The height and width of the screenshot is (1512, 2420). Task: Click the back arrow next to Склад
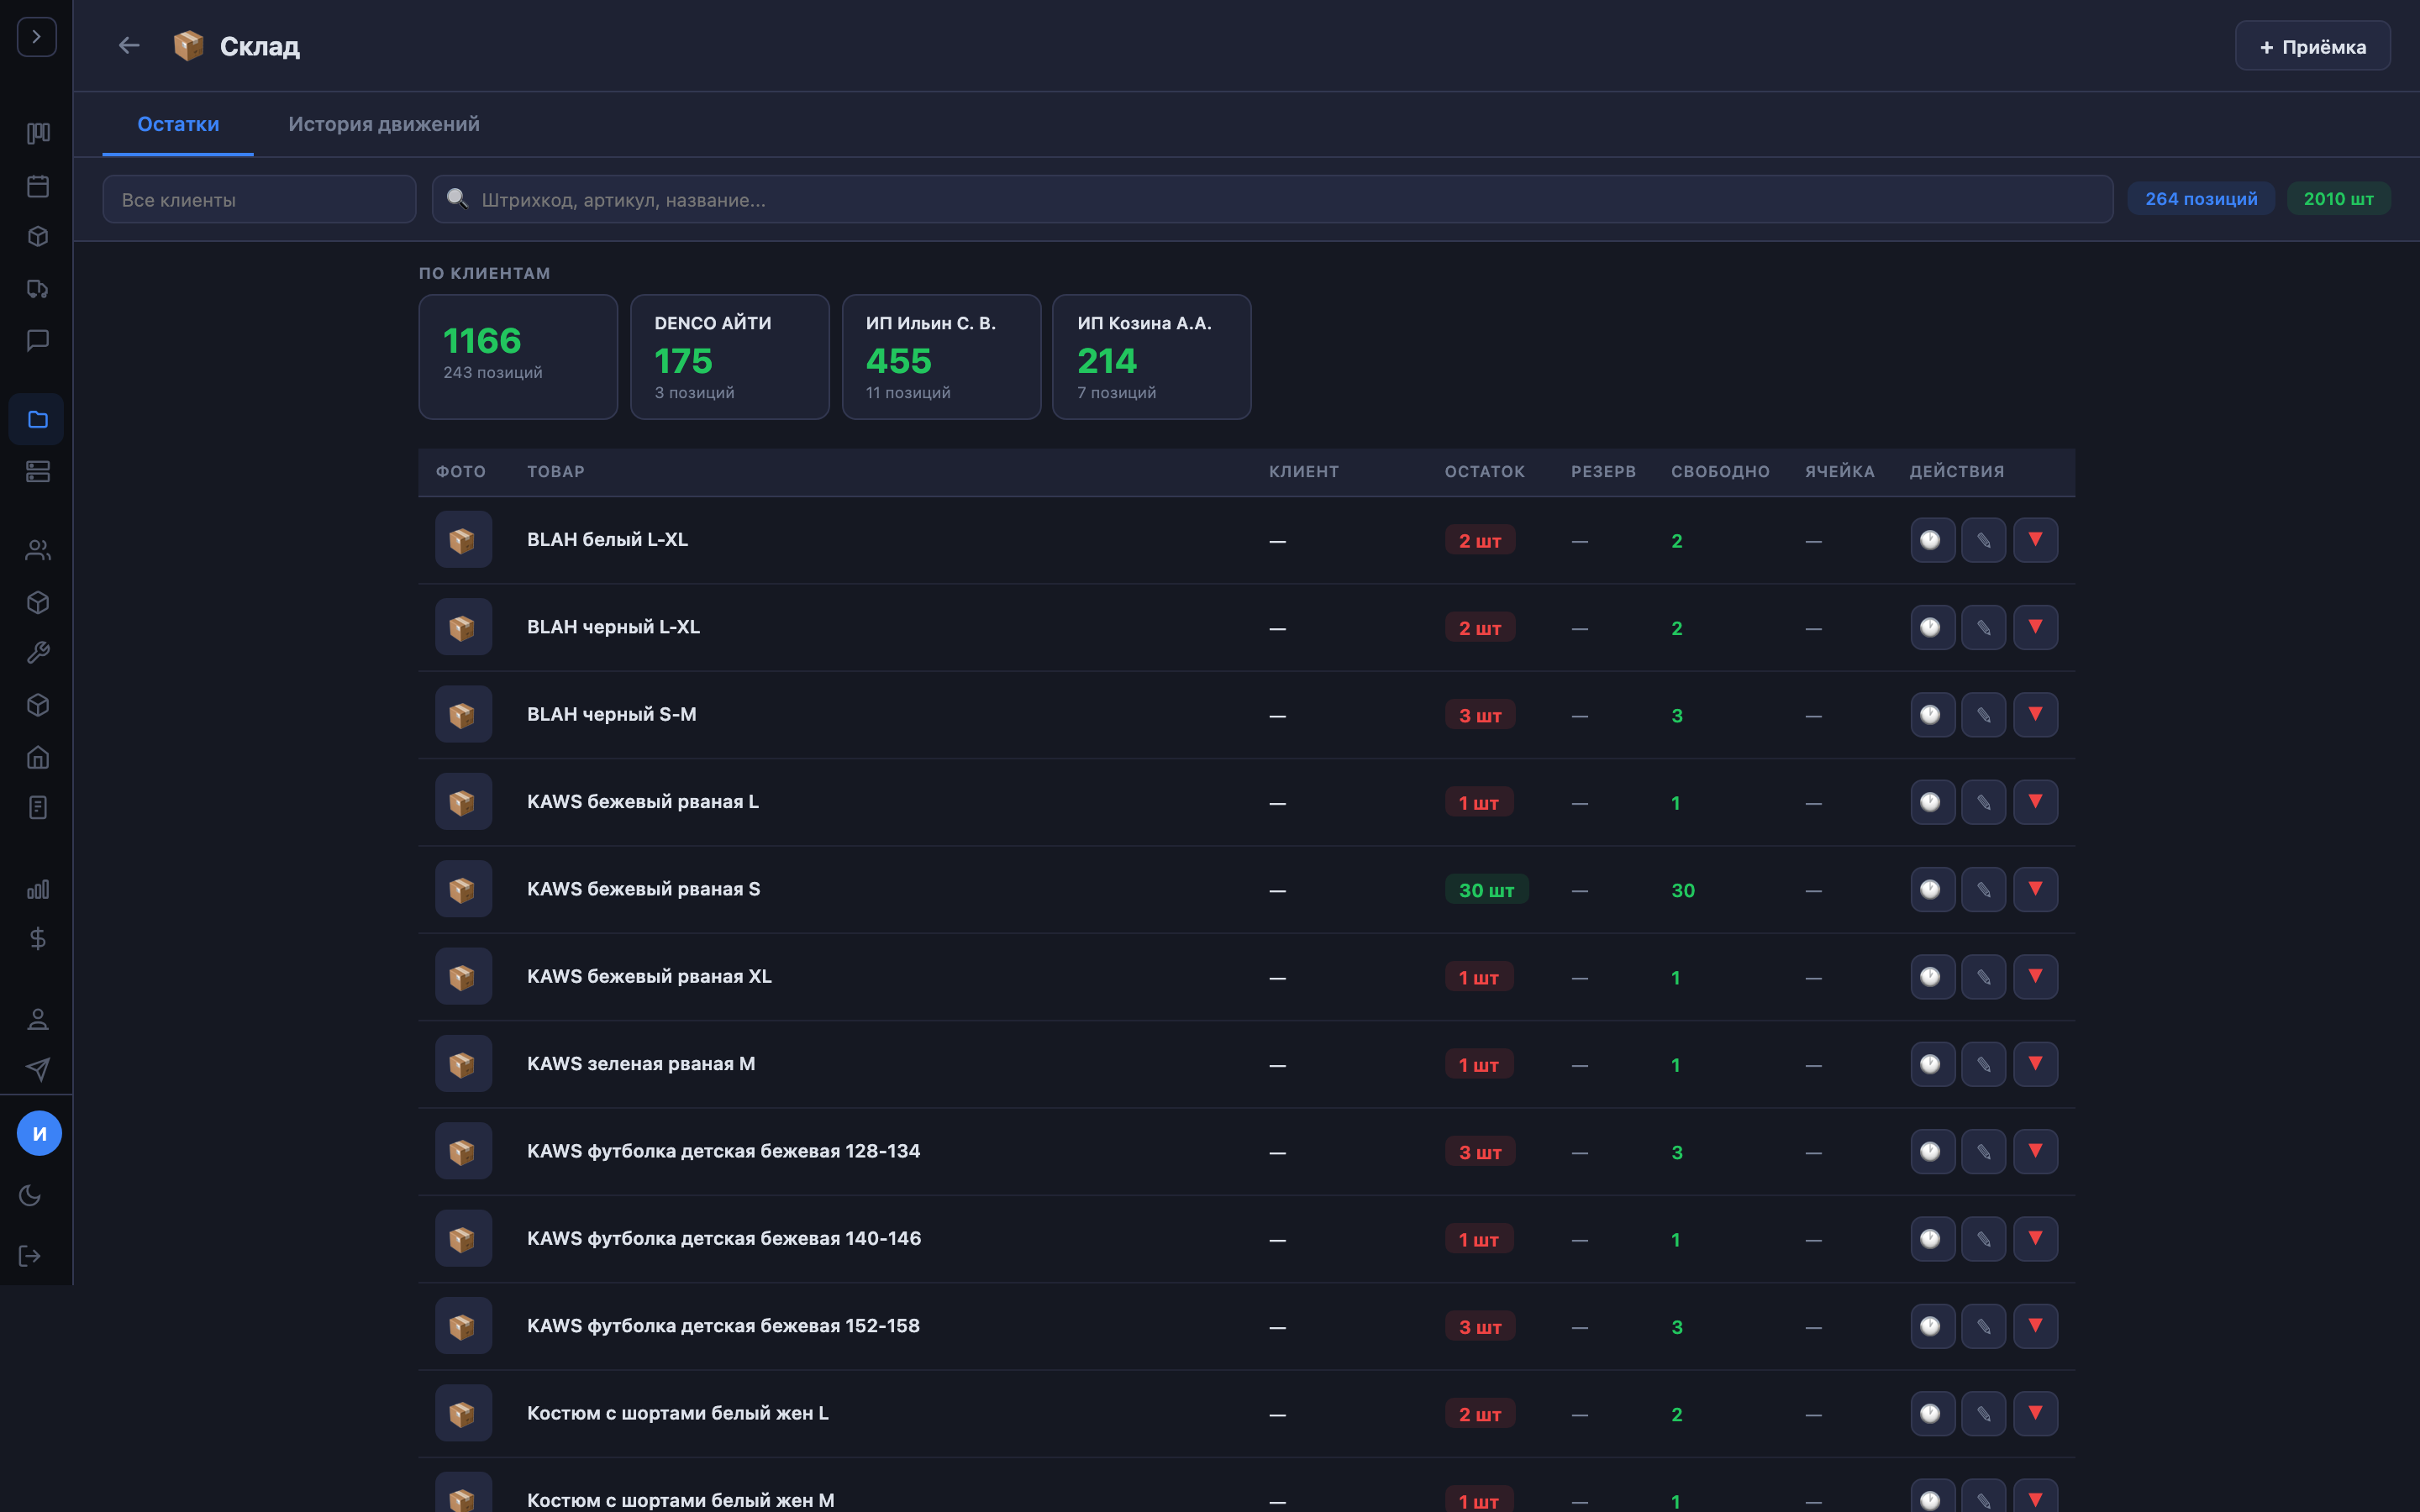point(129,46)
